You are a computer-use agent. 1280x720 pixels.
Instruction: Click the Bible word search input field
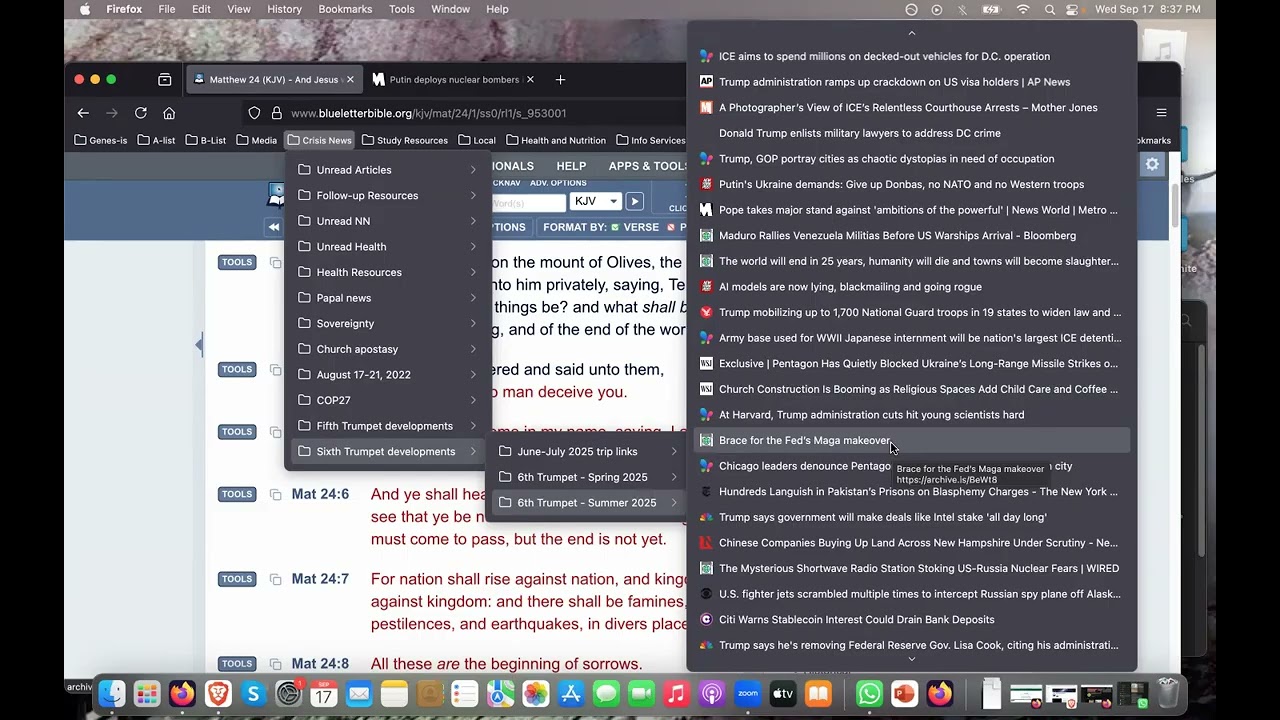pyautogui.click(x=528, y=202)
